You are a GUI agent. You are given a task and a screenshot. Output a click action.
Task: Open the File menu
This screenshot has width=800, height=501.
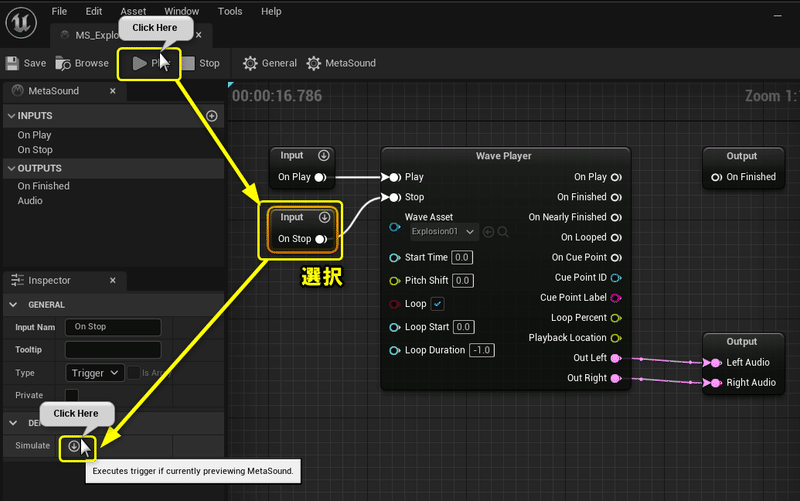(x=59, y=11)
